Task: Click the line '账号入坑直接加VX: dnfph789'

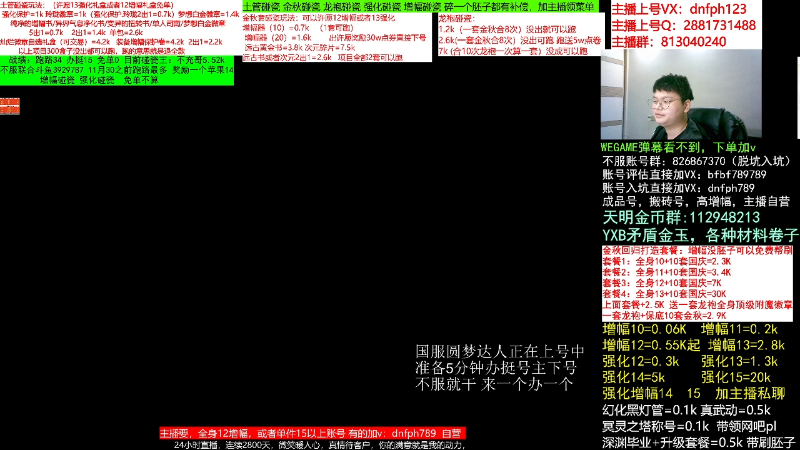Action: point(678,188)
